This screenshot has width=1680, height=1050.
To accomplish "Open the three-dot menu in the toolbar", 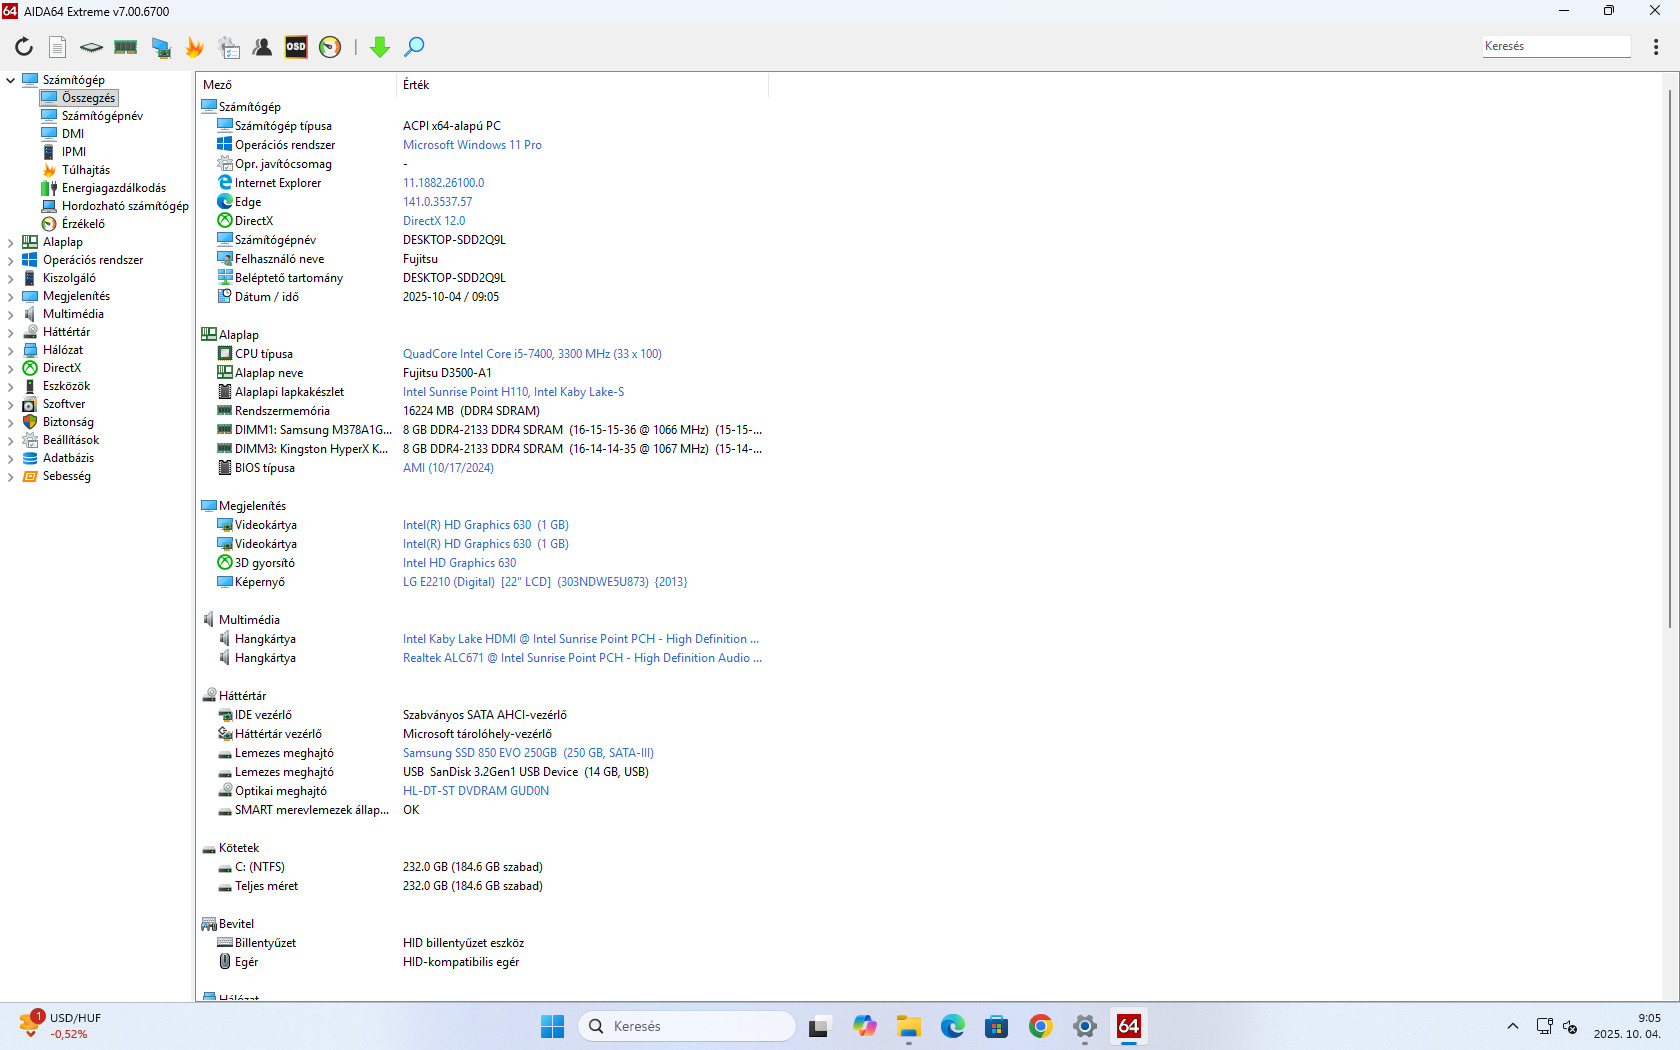I will (1656, 47).
